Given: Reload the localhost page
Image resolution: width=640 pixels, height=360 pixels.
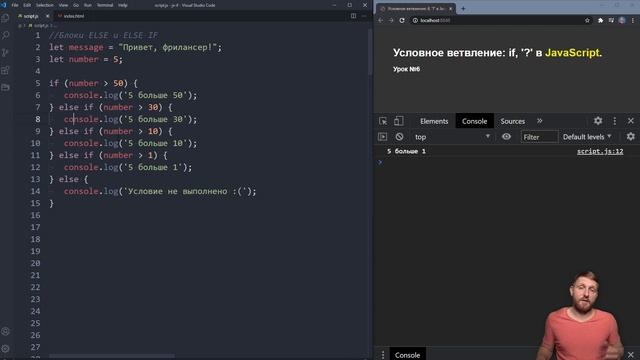Looking at the screenshot, I should [402, 20].
